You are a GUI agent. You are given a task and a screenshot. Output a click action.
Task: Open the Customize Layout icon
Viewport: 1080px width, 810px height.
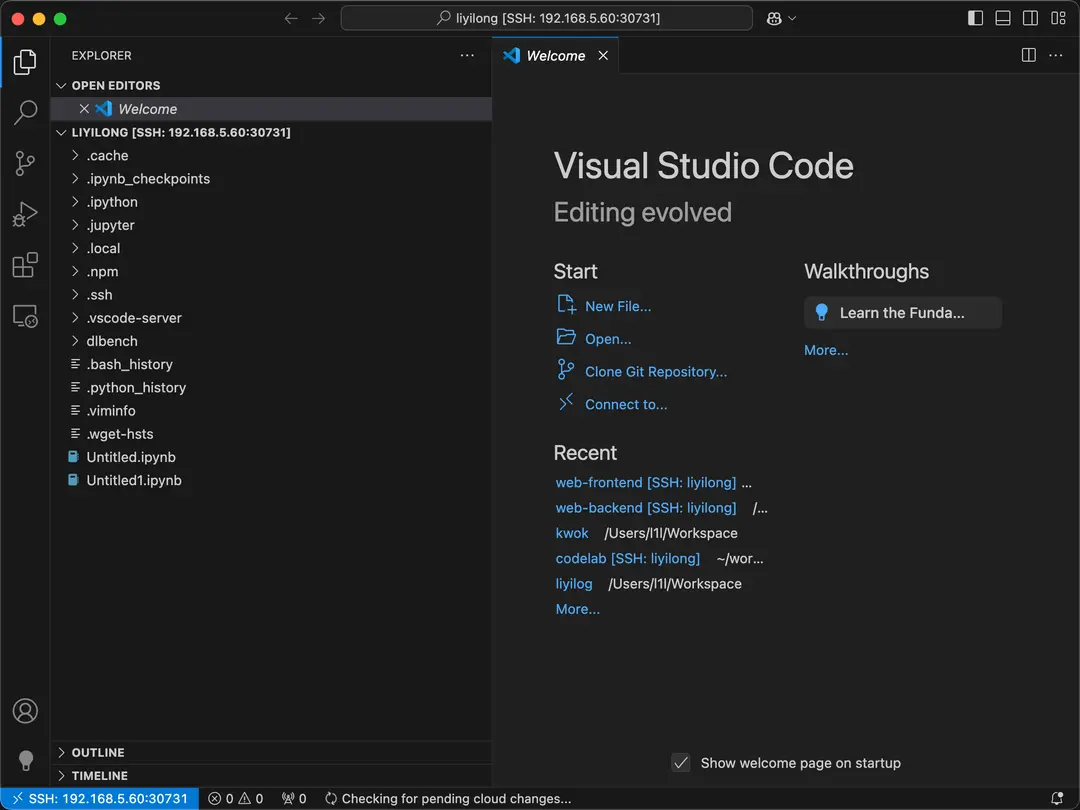(1058, 19)
